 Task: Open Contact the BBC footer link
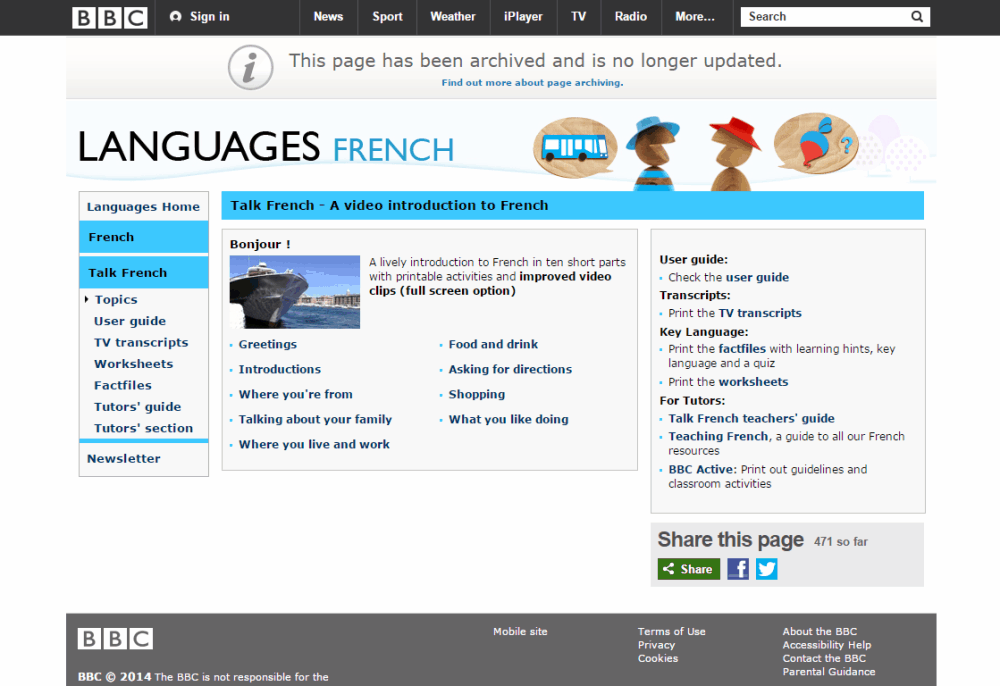[x=824, y=658]
